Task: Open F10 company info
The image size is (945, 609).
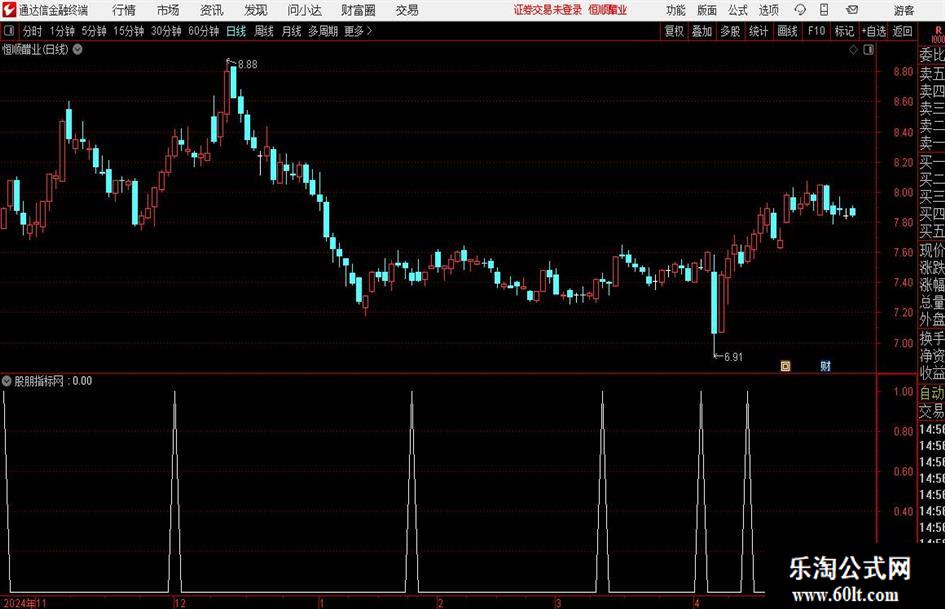Action: pos(816,31)
